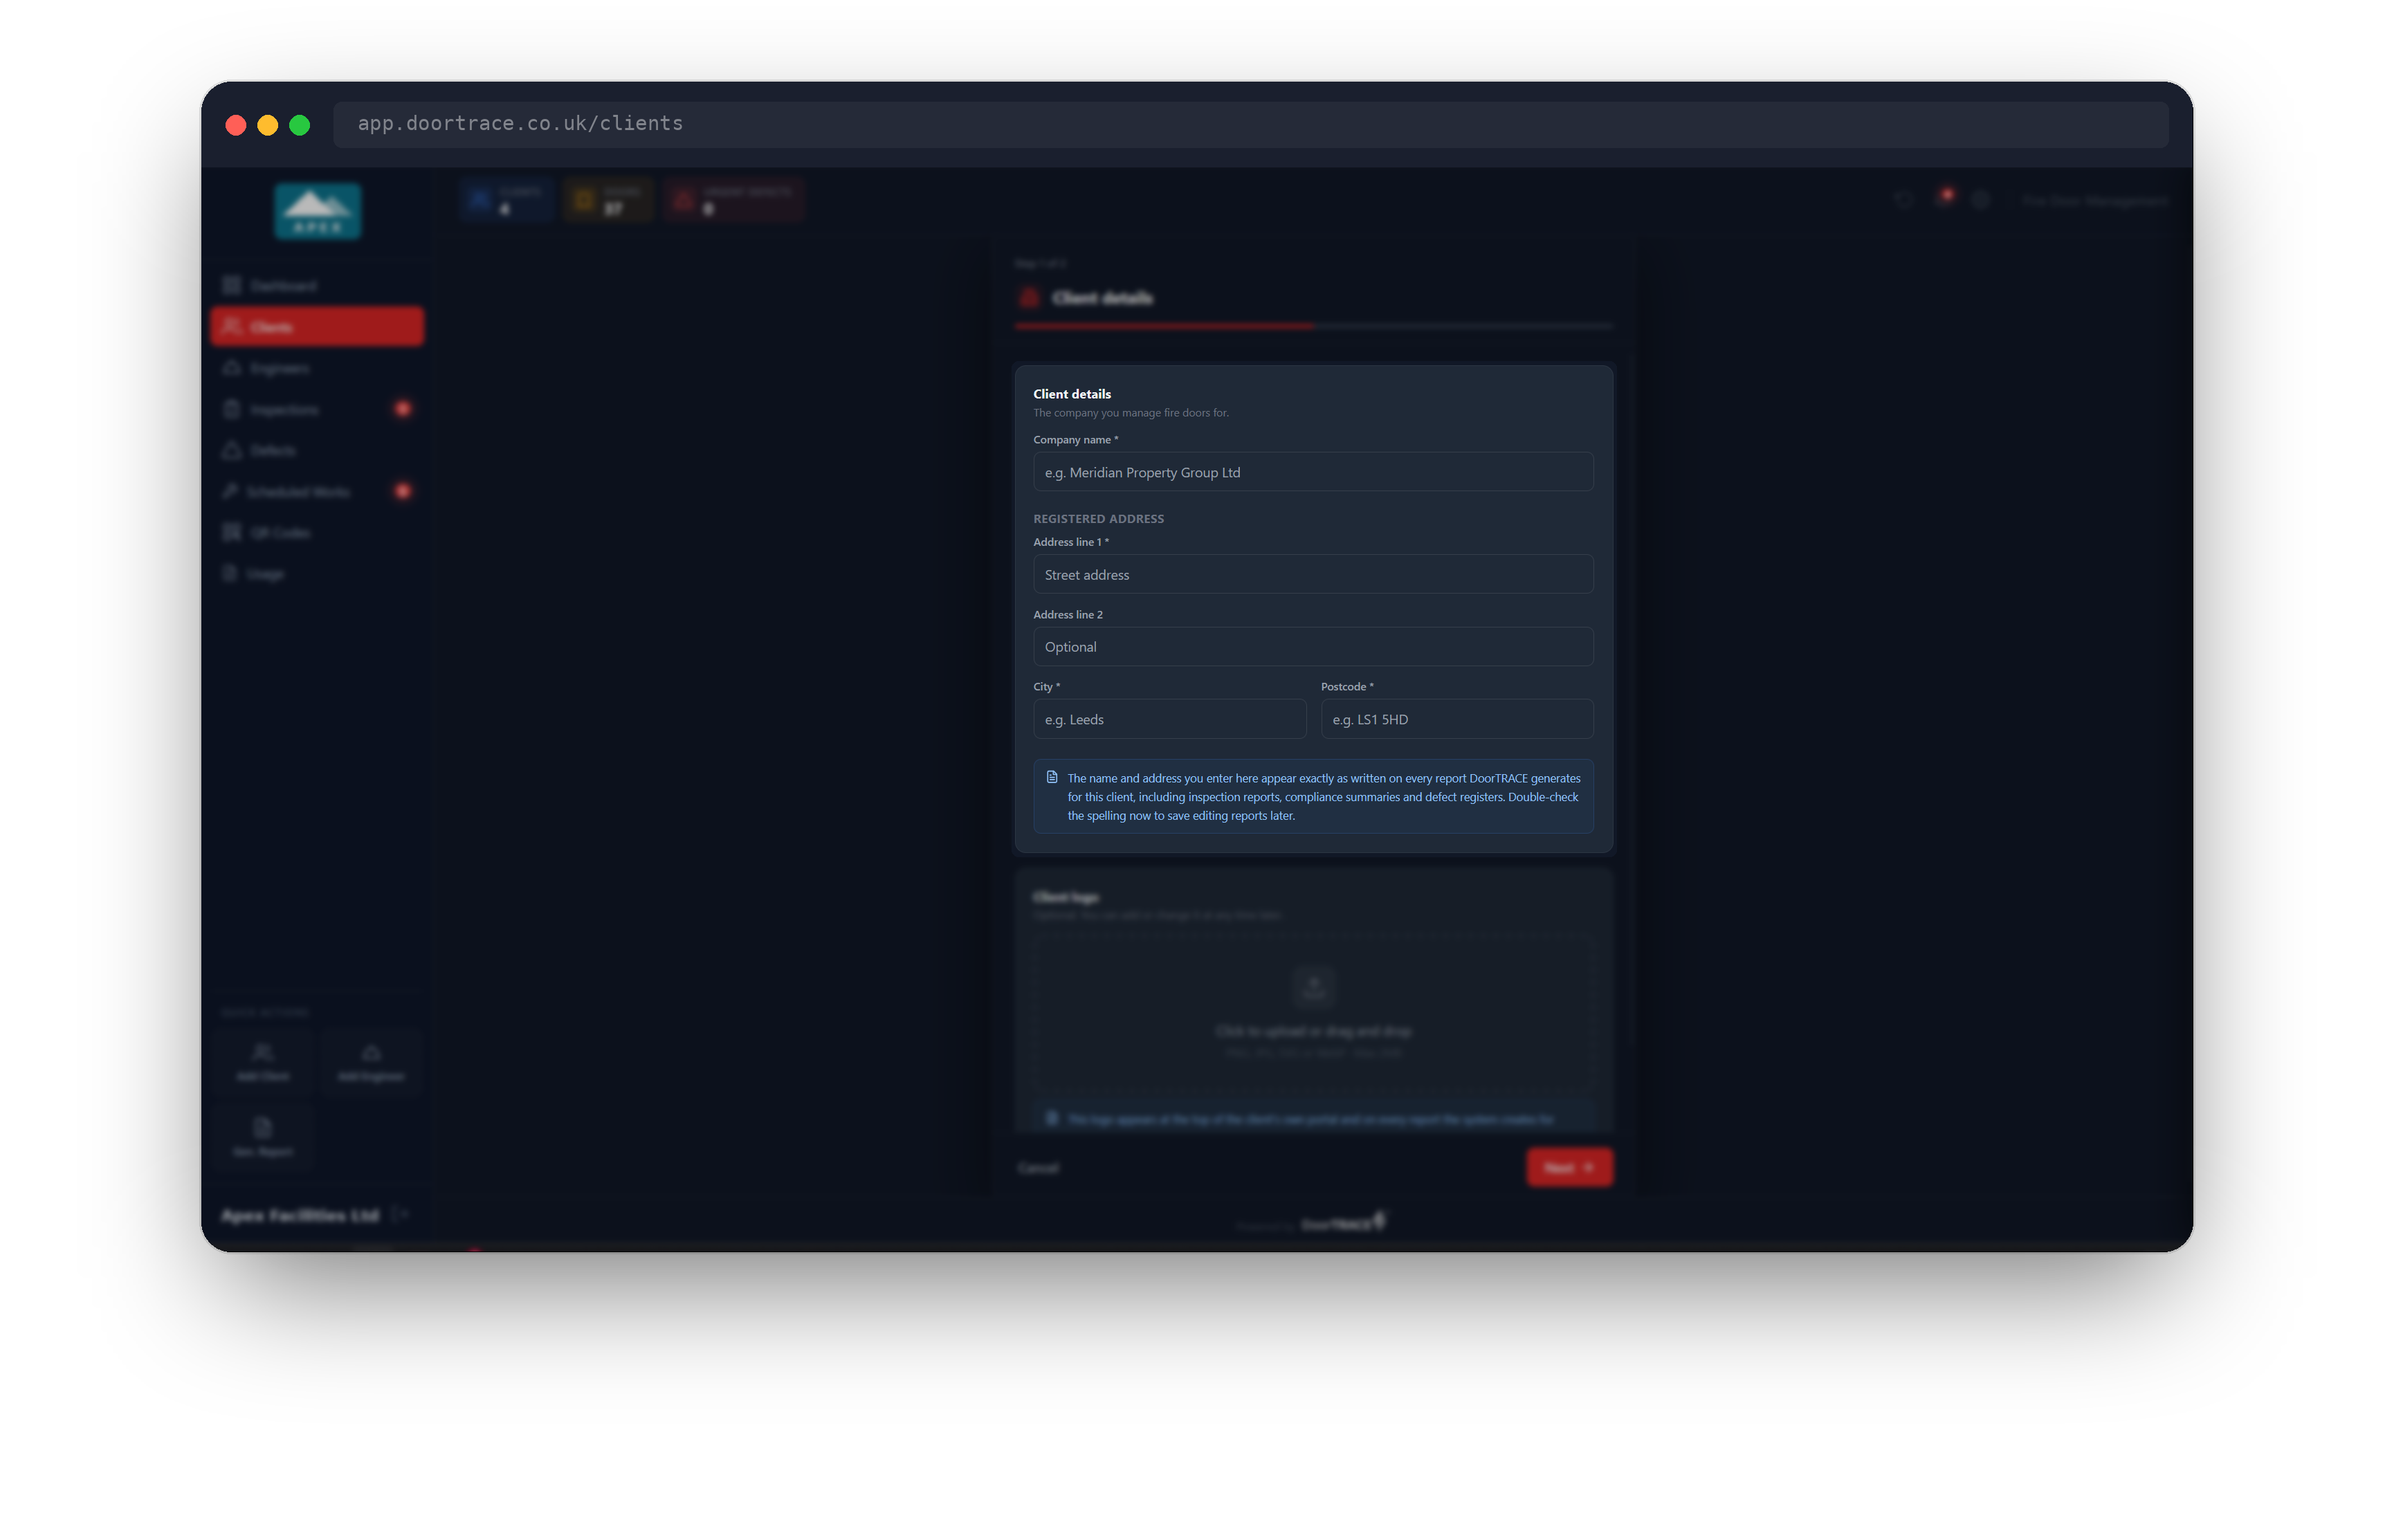Open Dashboard in the sidebar
This screenshot has height=1540, width=2394.
(317, 286)
